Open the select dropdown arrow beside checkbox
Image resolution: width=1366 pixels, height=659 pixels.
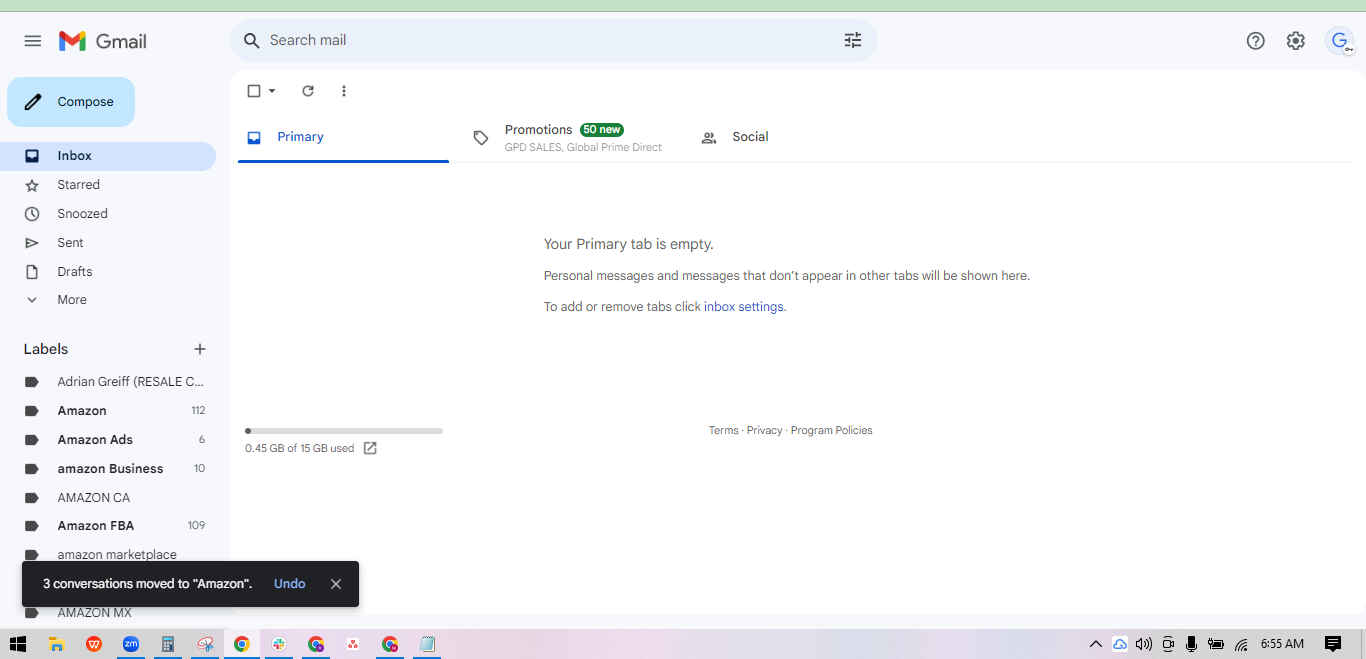(272, 91)
